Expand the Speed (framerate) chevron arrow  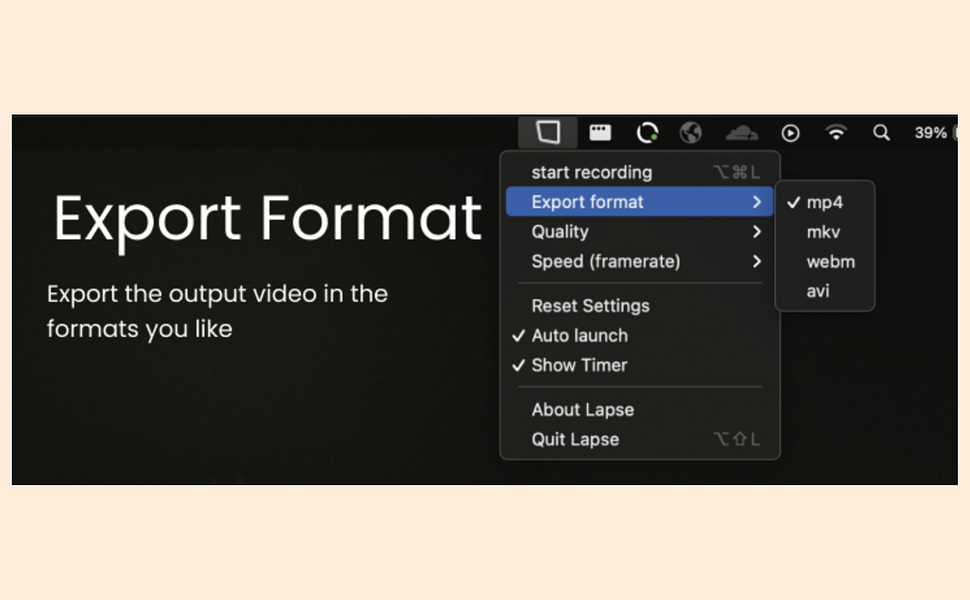click(x=757, y=261)
